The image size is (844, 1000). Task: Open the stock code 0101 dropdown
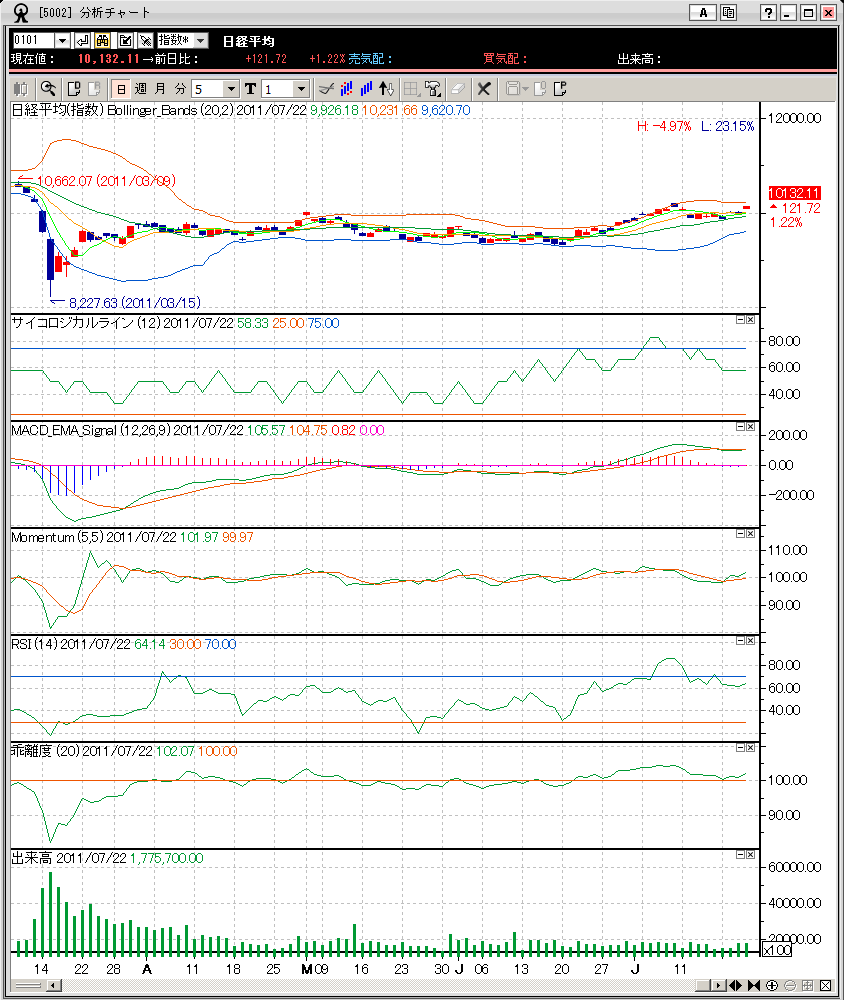63,40
